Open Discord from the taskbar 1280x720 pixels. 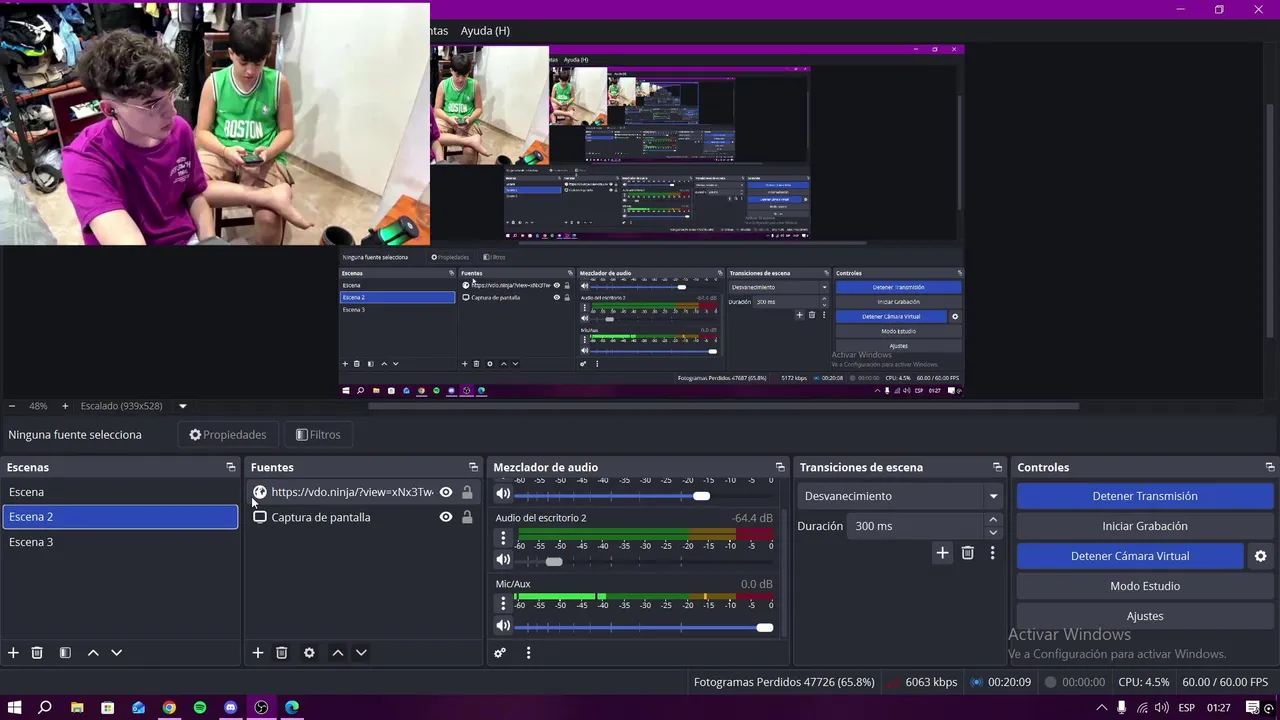click(231, 707)
